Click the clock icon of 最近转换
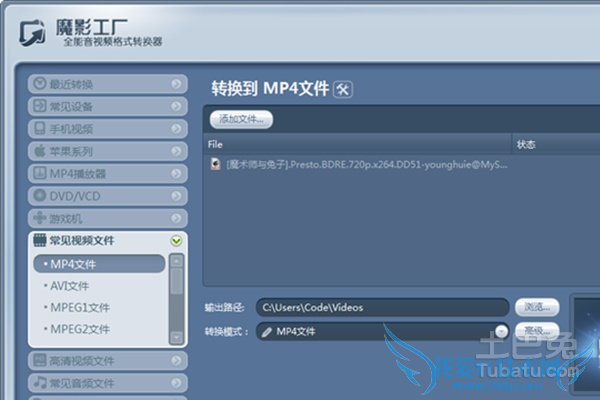 click(x=40, y=84)
